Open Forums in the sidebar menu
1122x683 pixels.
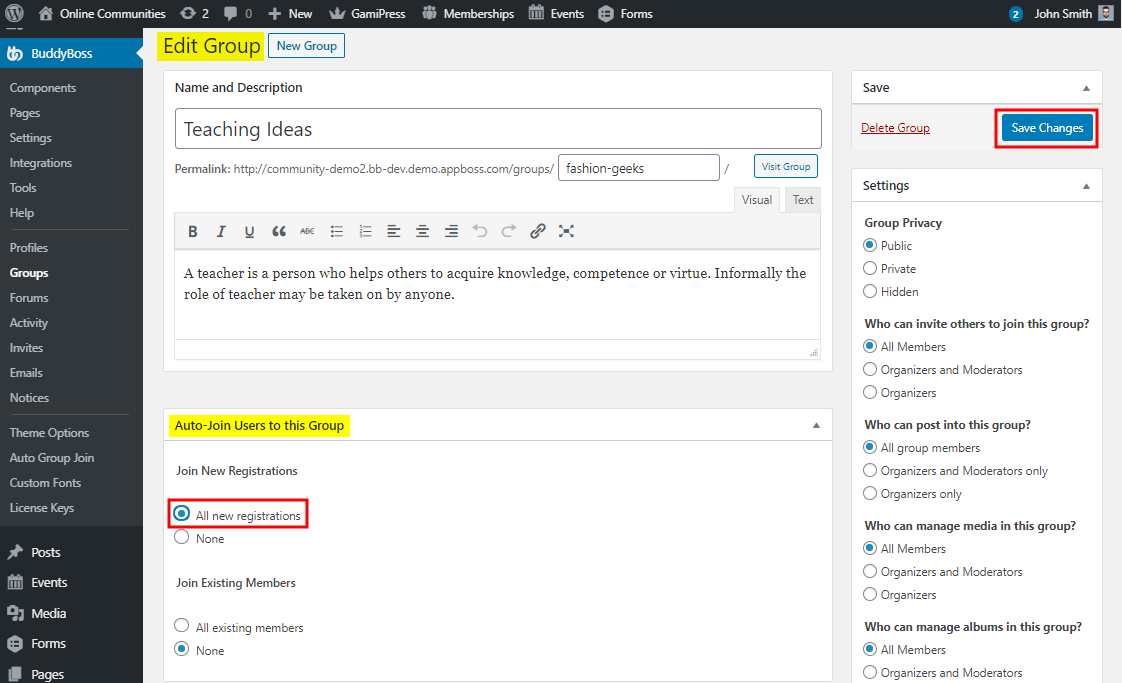[29, 298]
